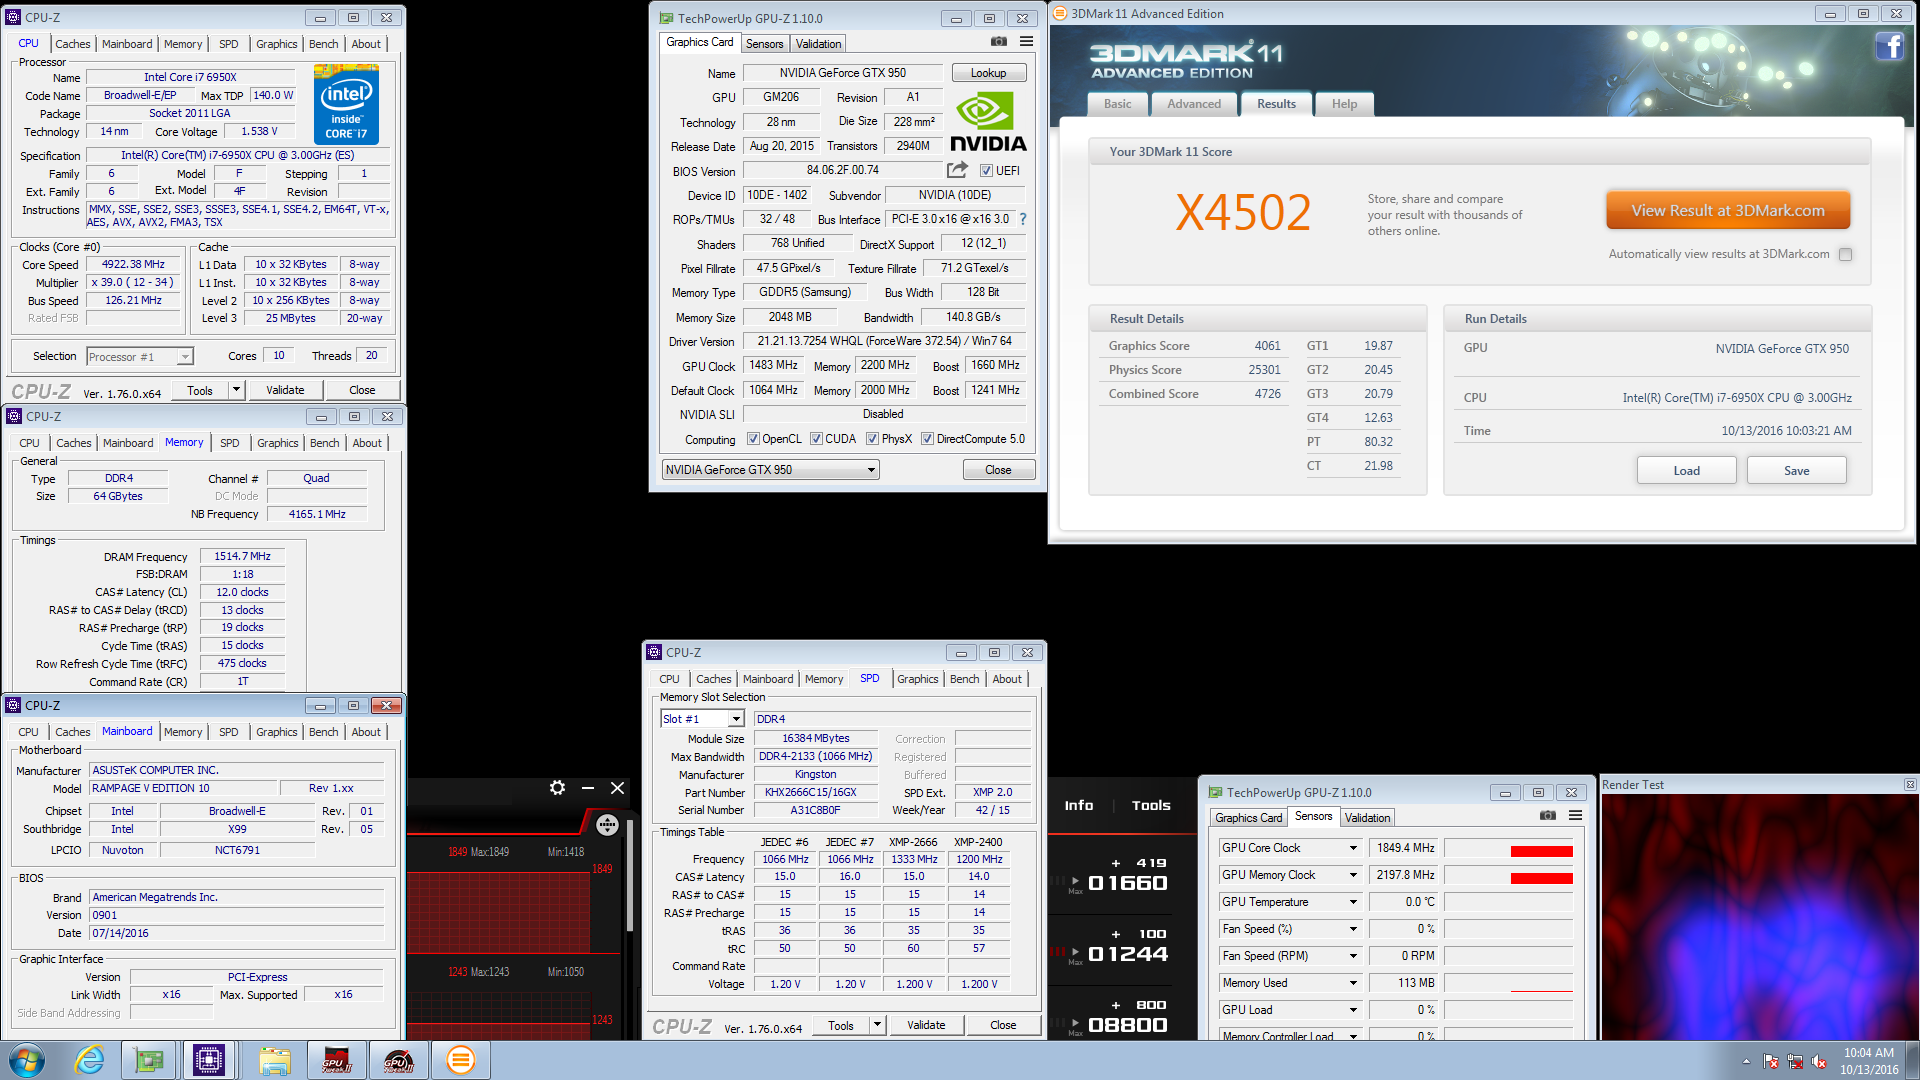Click the orange 3DMark icon on taskbar
Viewport: 1920px width, 1080px height.
460,1060
